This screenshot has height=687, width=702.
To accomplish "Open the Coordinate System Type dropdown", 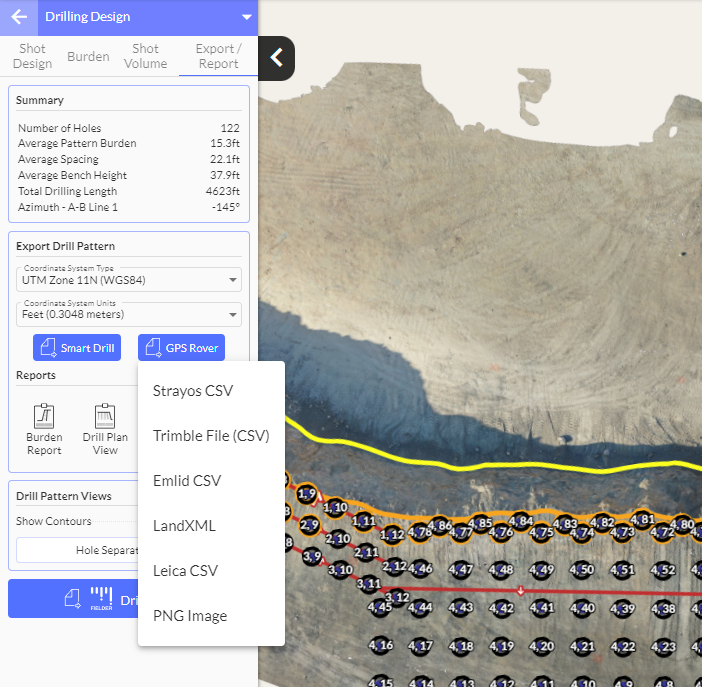I will [129, 279].
